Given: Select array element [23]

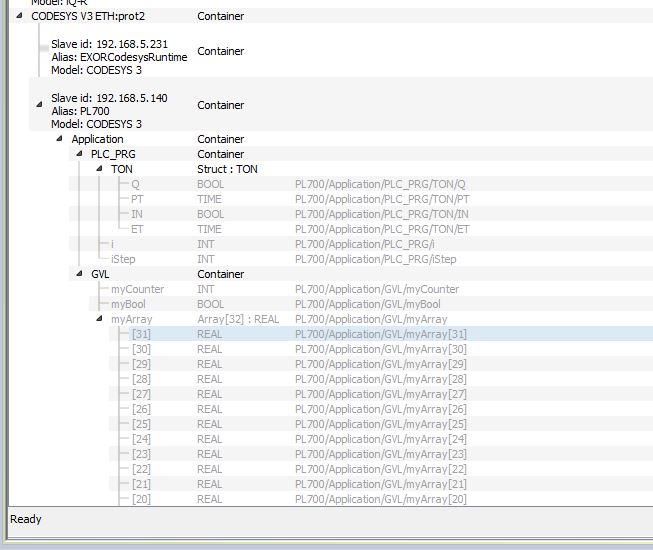Looking at the screenshot, I should 141,454.
